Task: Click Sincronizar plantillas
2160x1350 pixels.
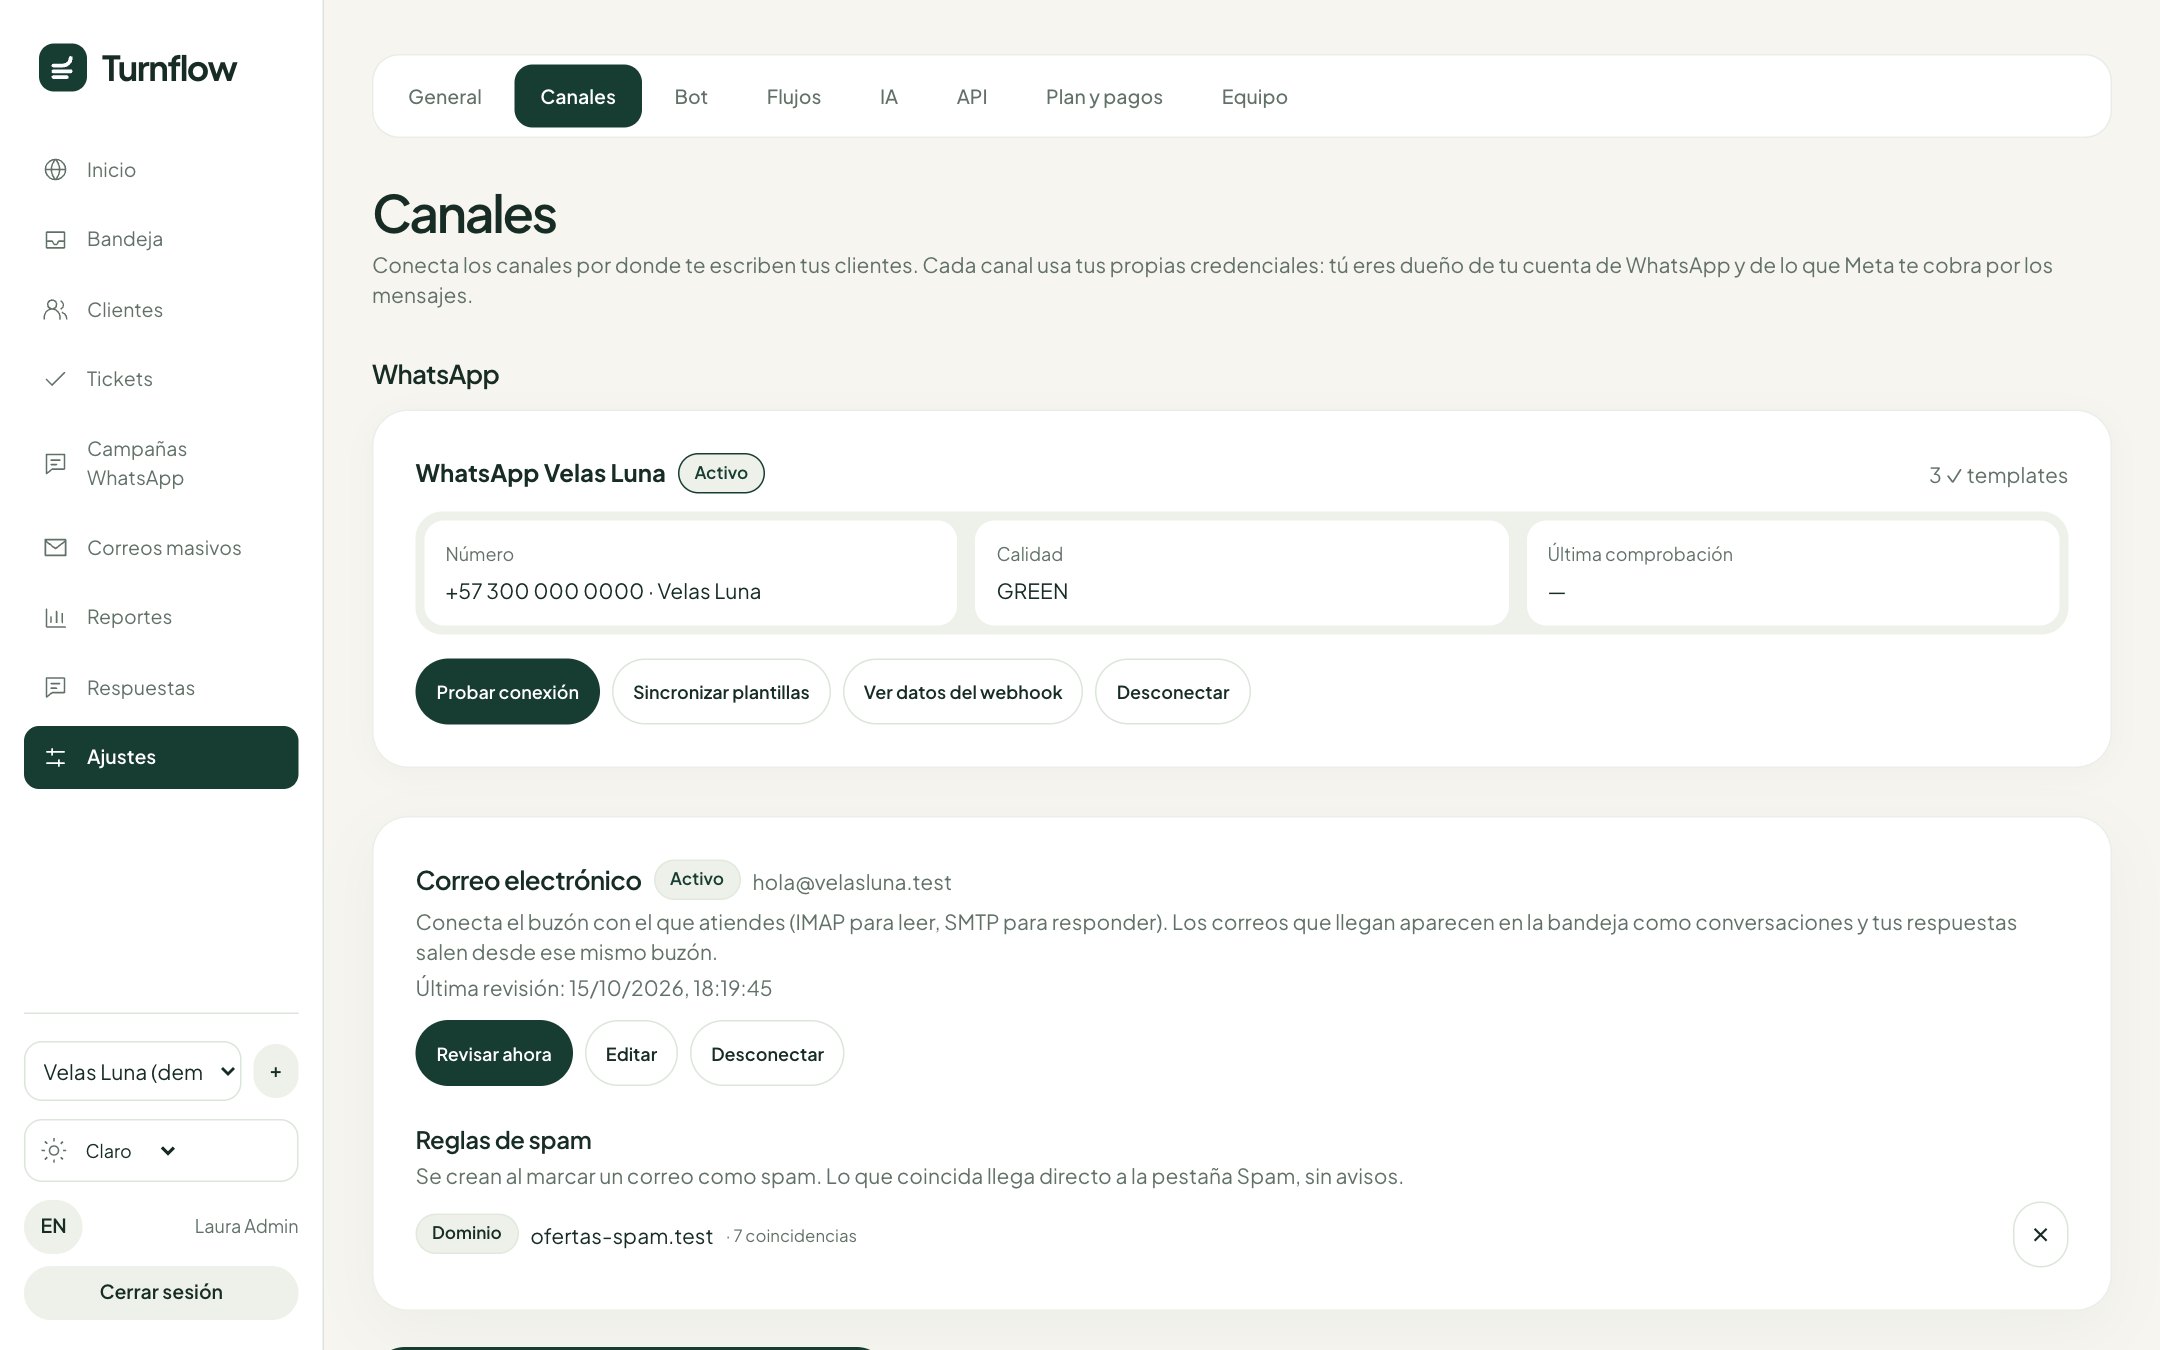Action: [721, 692]
